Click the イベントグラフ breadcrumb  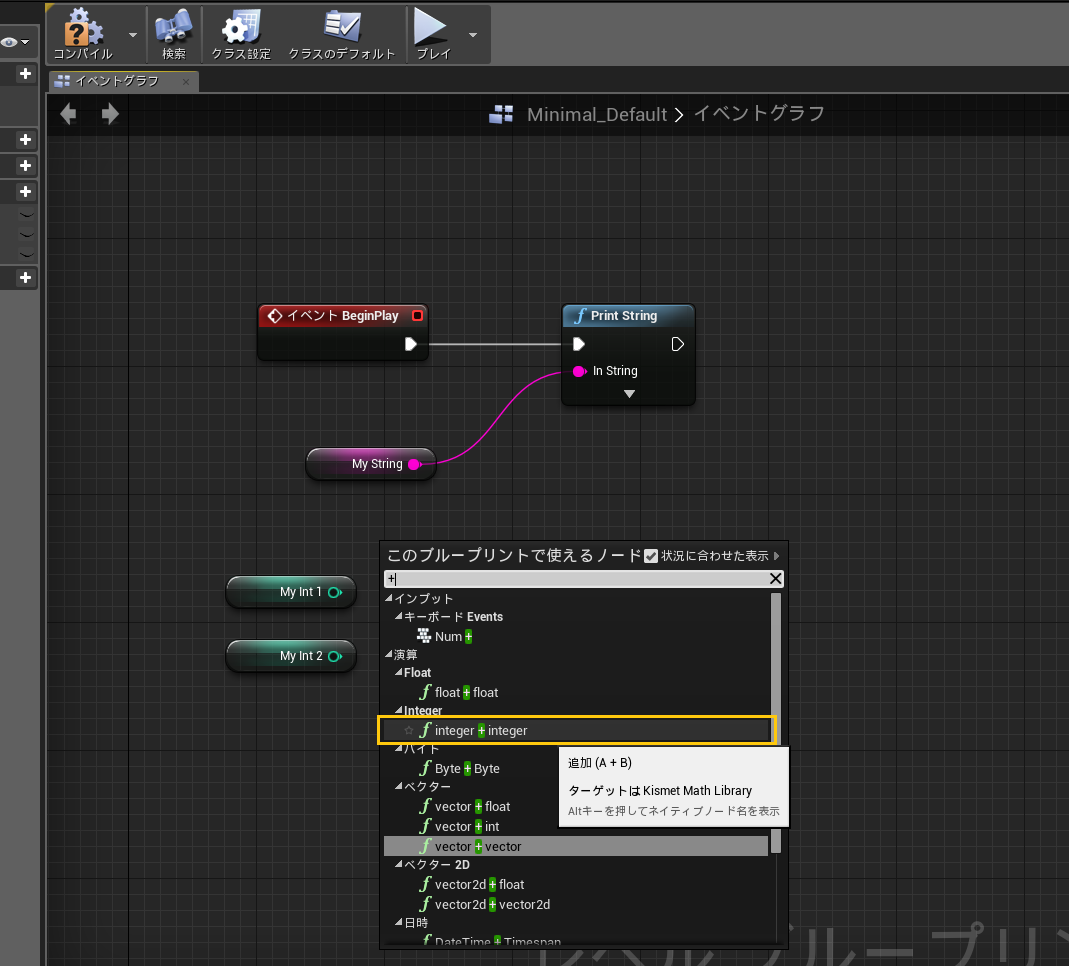tap(759, 114)
